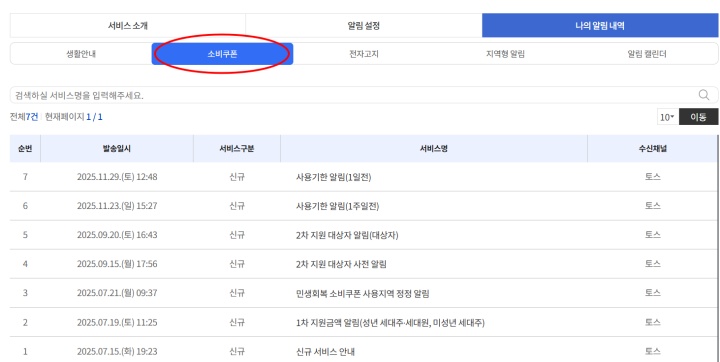Click the 서비스명 column header
Screen dimensions: 720x362
434,148
